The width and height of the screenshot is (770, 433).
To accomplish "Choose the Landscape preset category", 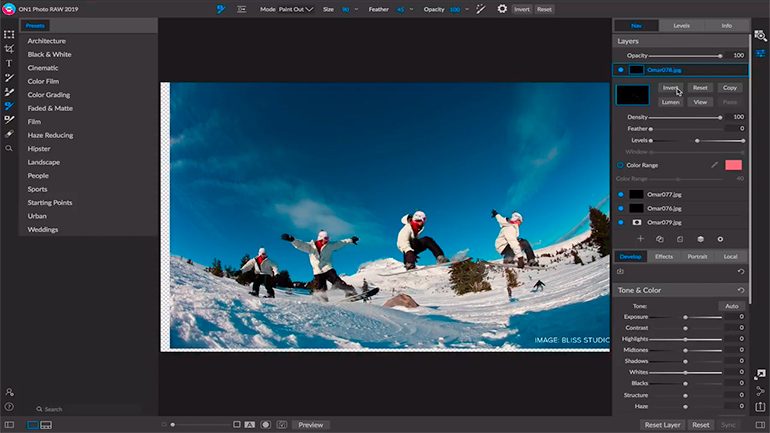I will 43,162.
